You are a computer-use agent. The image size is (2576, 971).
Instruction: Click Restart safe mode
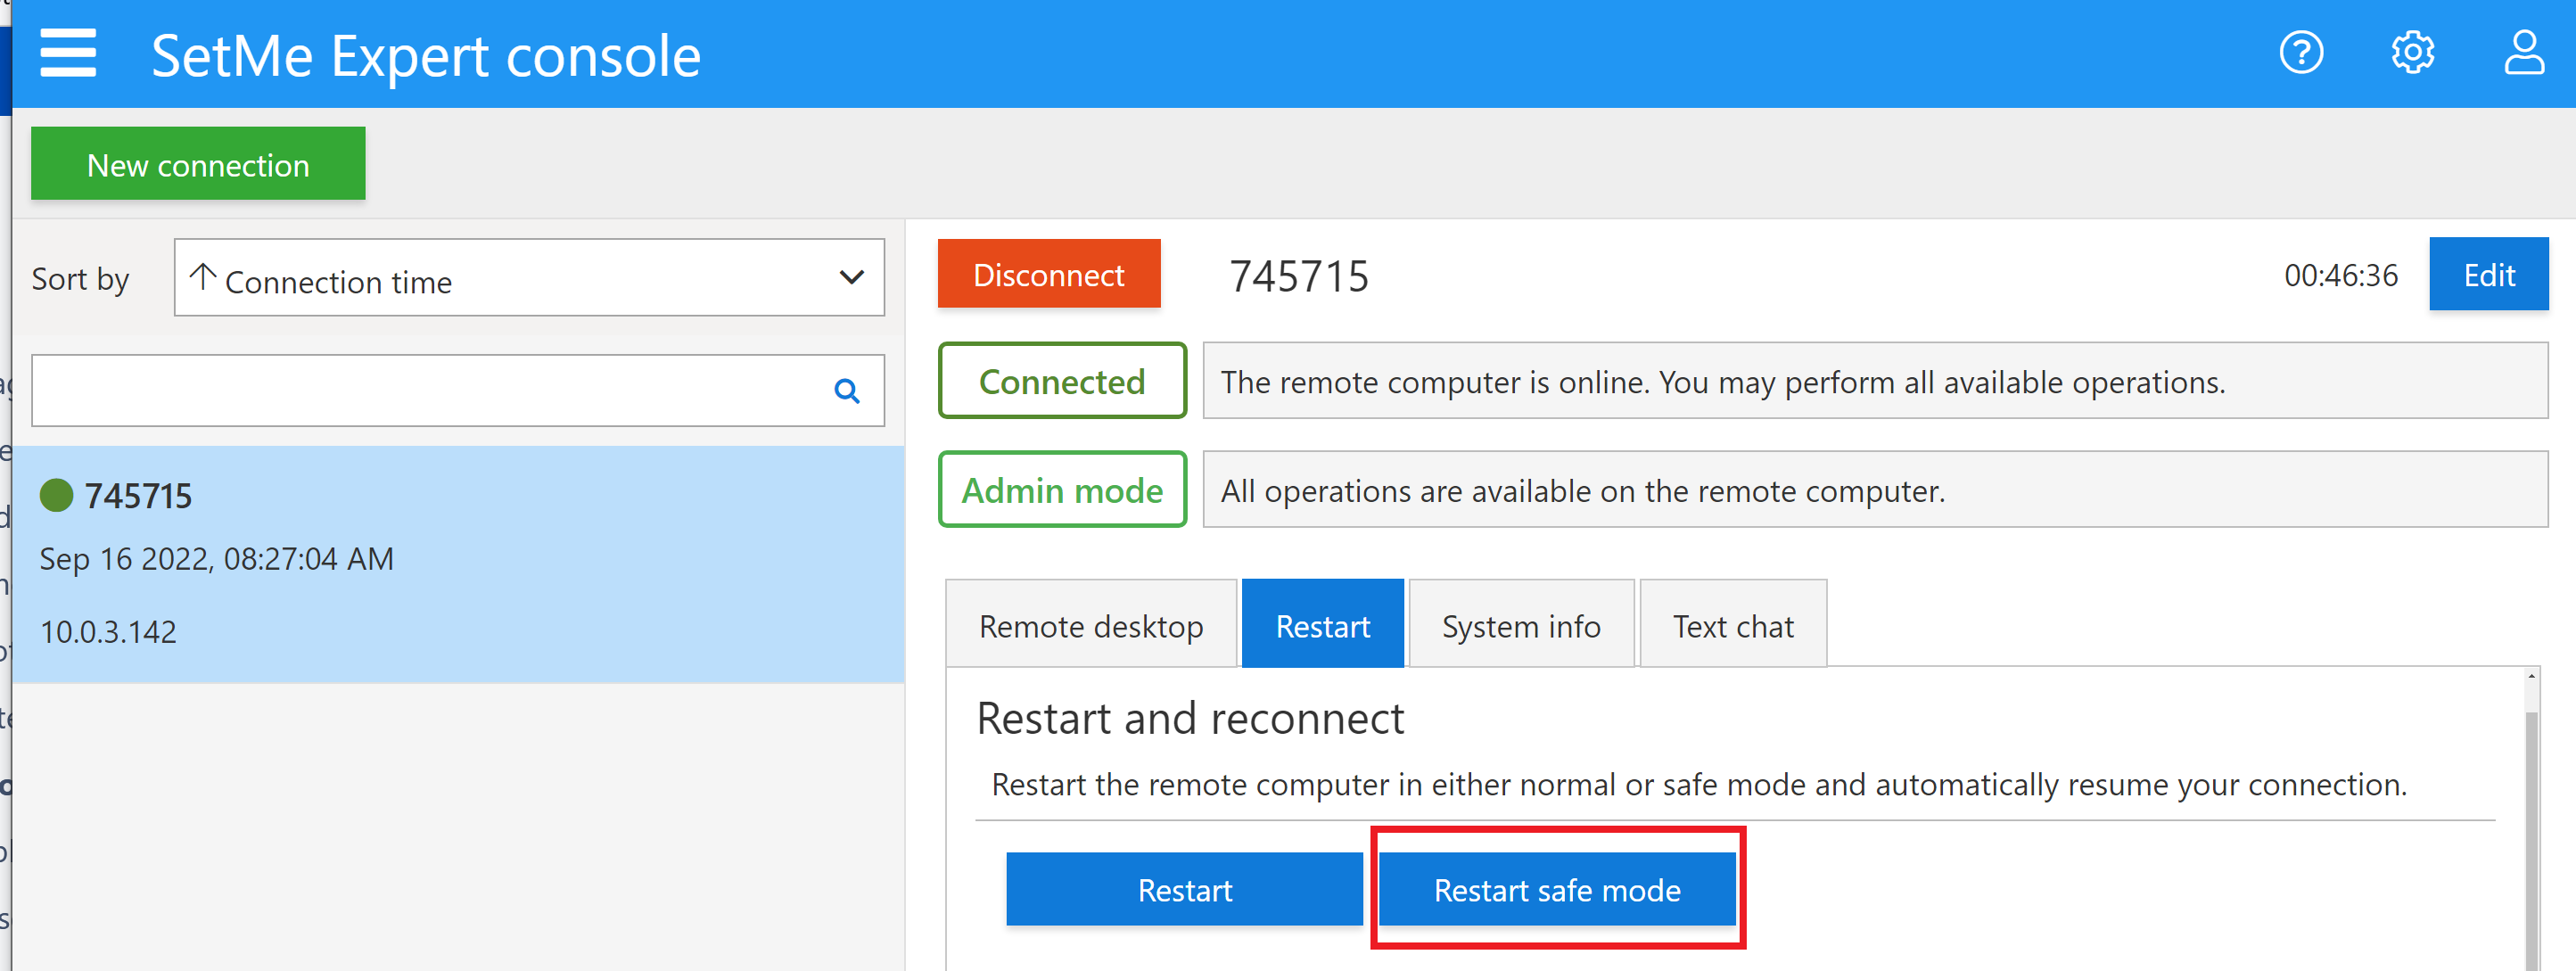pos(1556,889)
